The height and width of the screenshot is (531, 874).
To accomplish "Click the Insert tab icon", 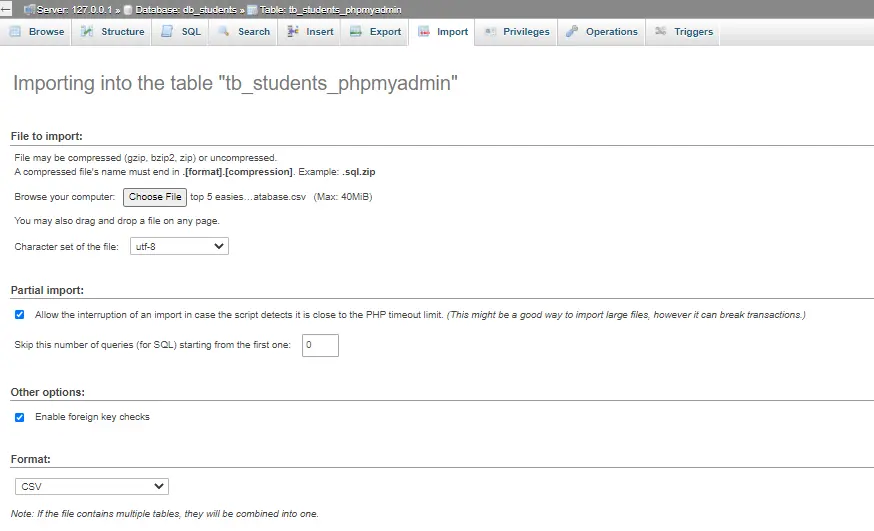I will point(293,32).
